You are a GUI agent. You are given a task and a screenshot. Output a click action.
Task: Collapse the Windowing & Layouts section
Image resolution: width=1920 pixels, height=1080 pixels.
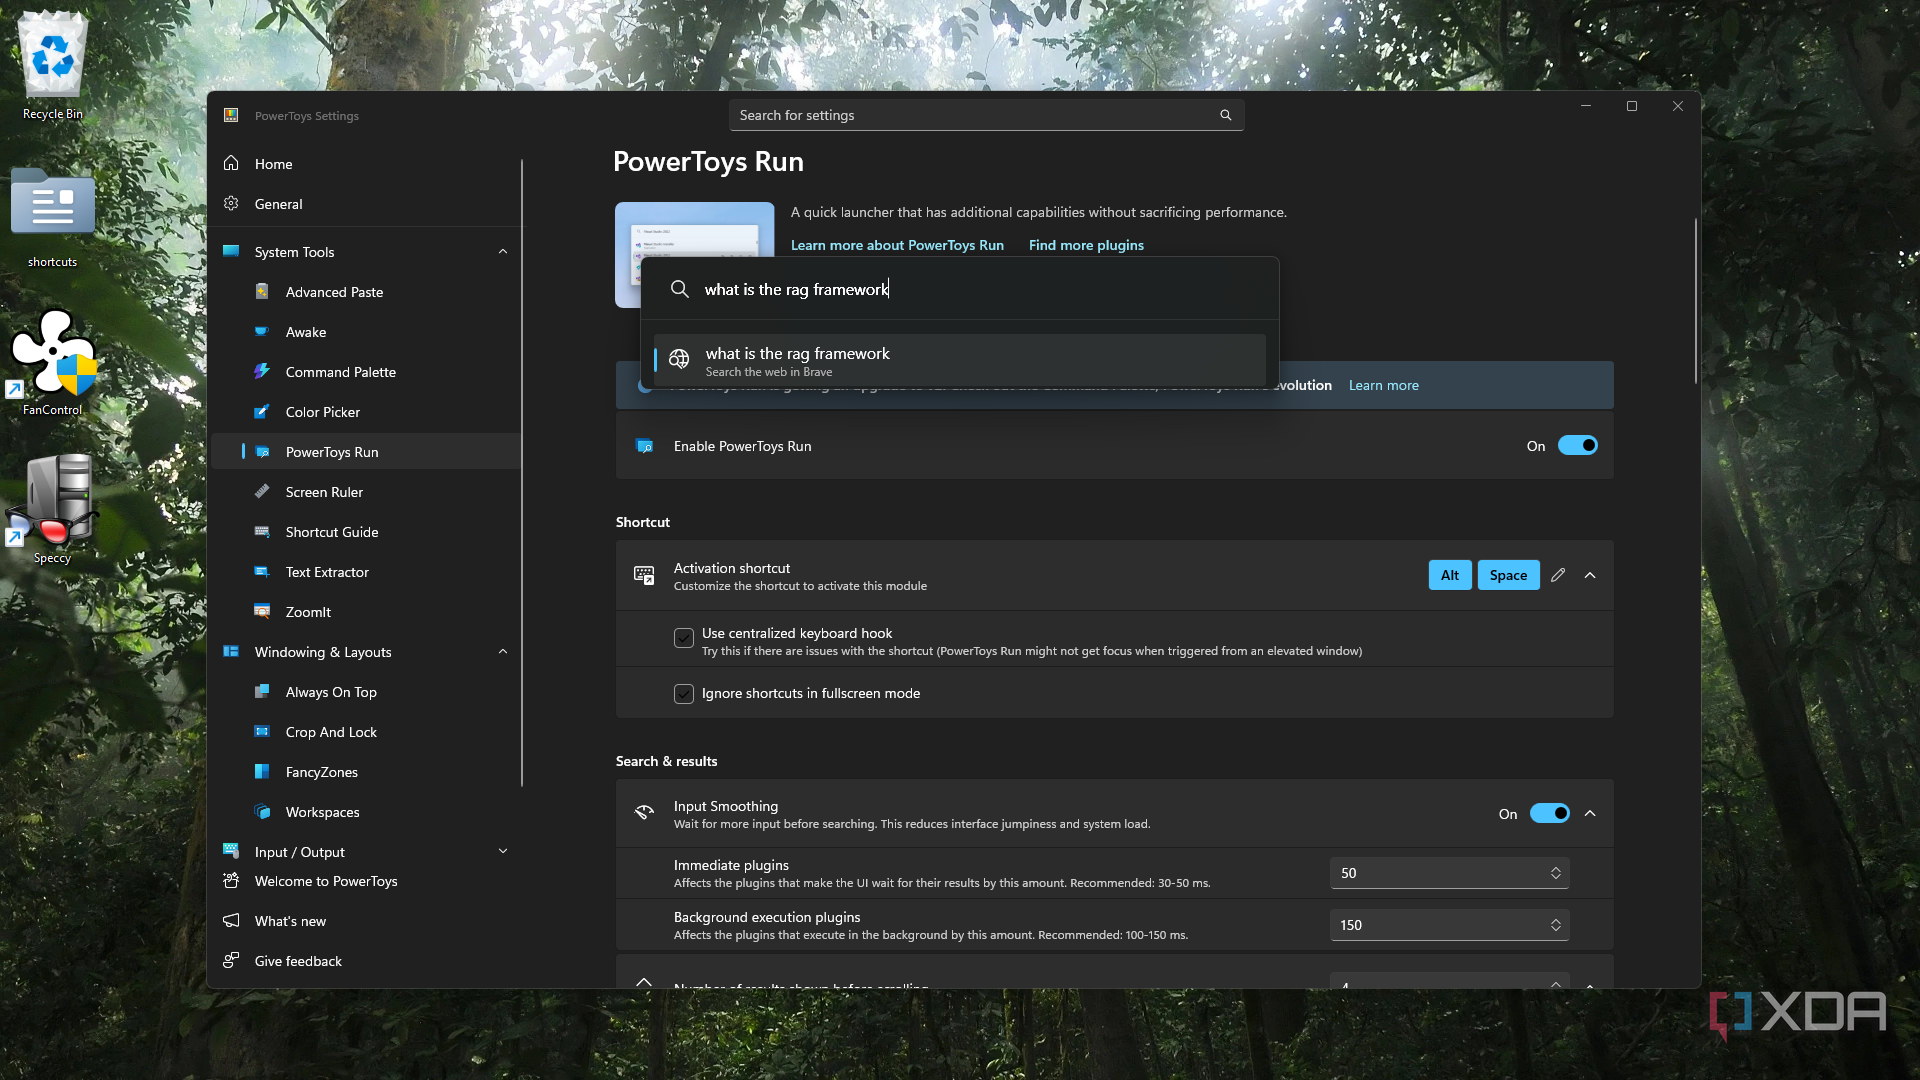coord(503,652)
